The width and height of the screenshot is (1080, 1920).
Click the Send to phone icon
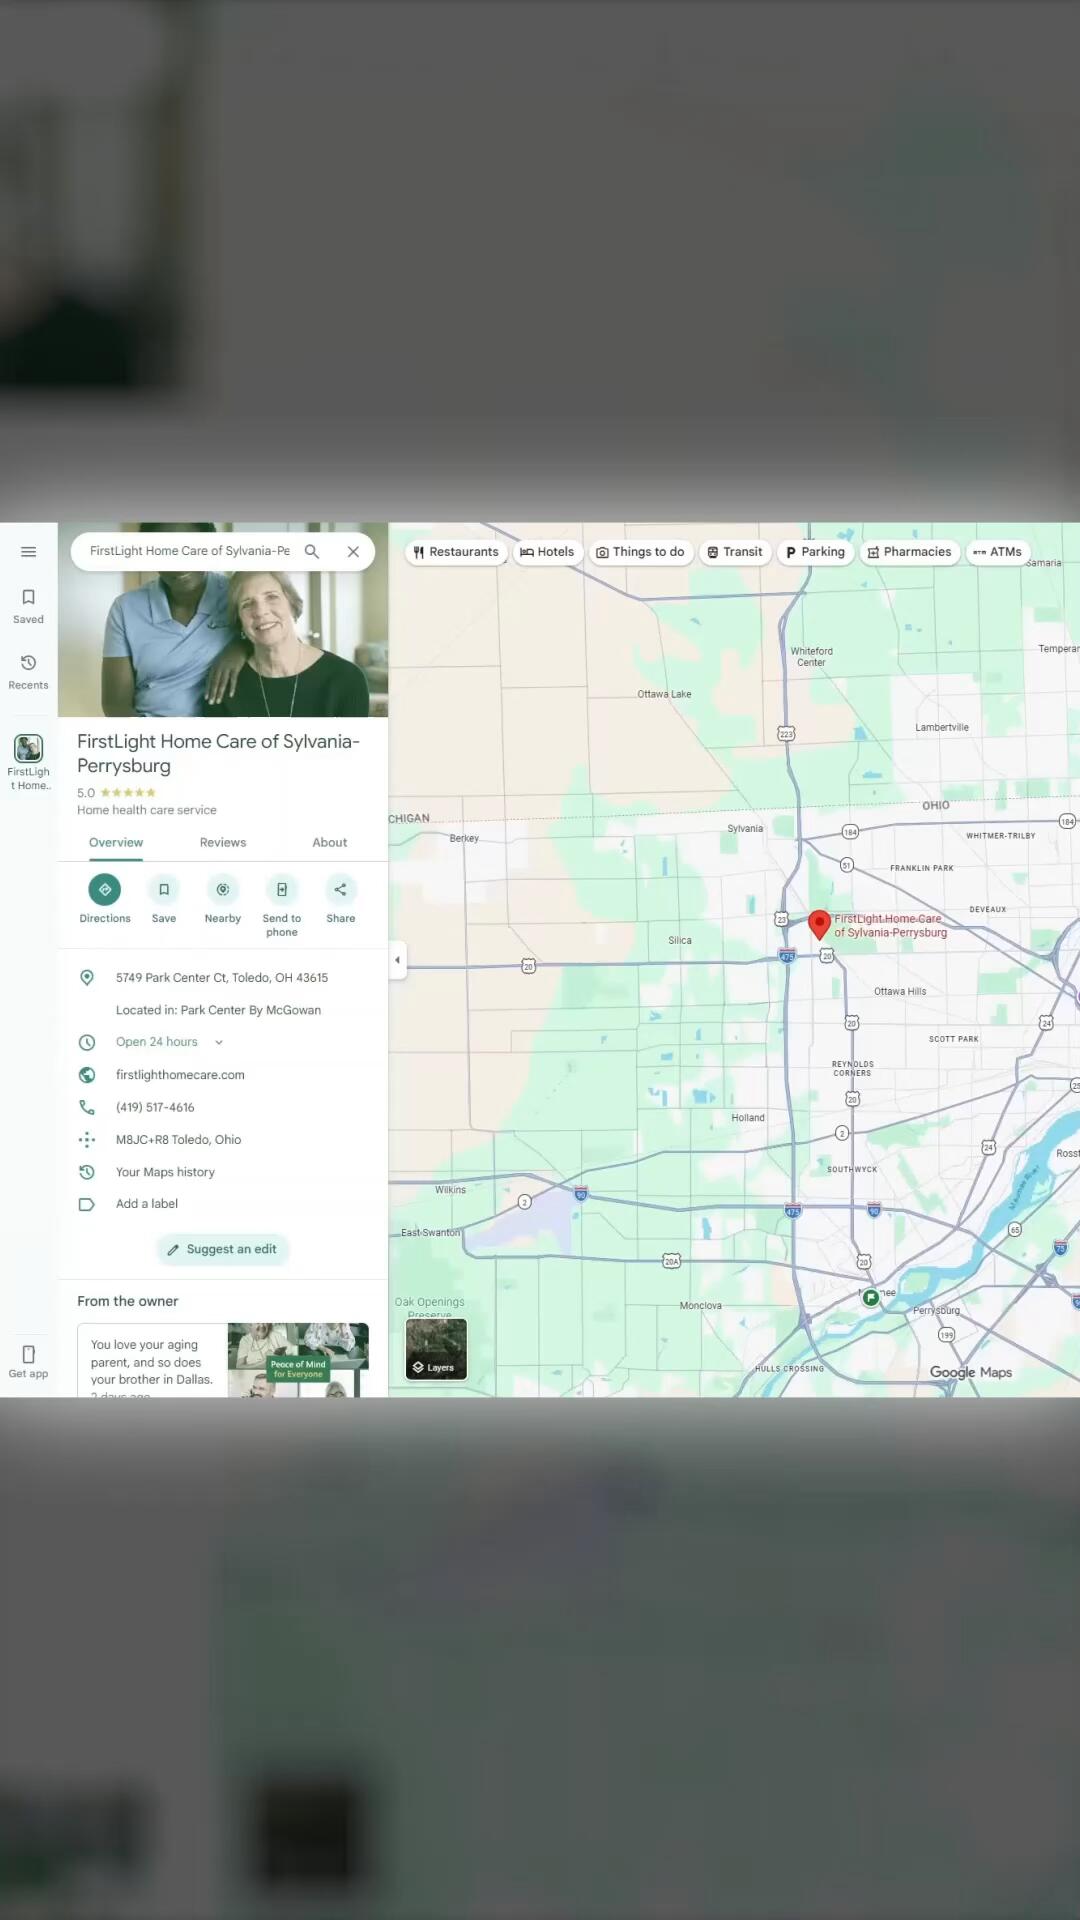click(x=282, y=889)
